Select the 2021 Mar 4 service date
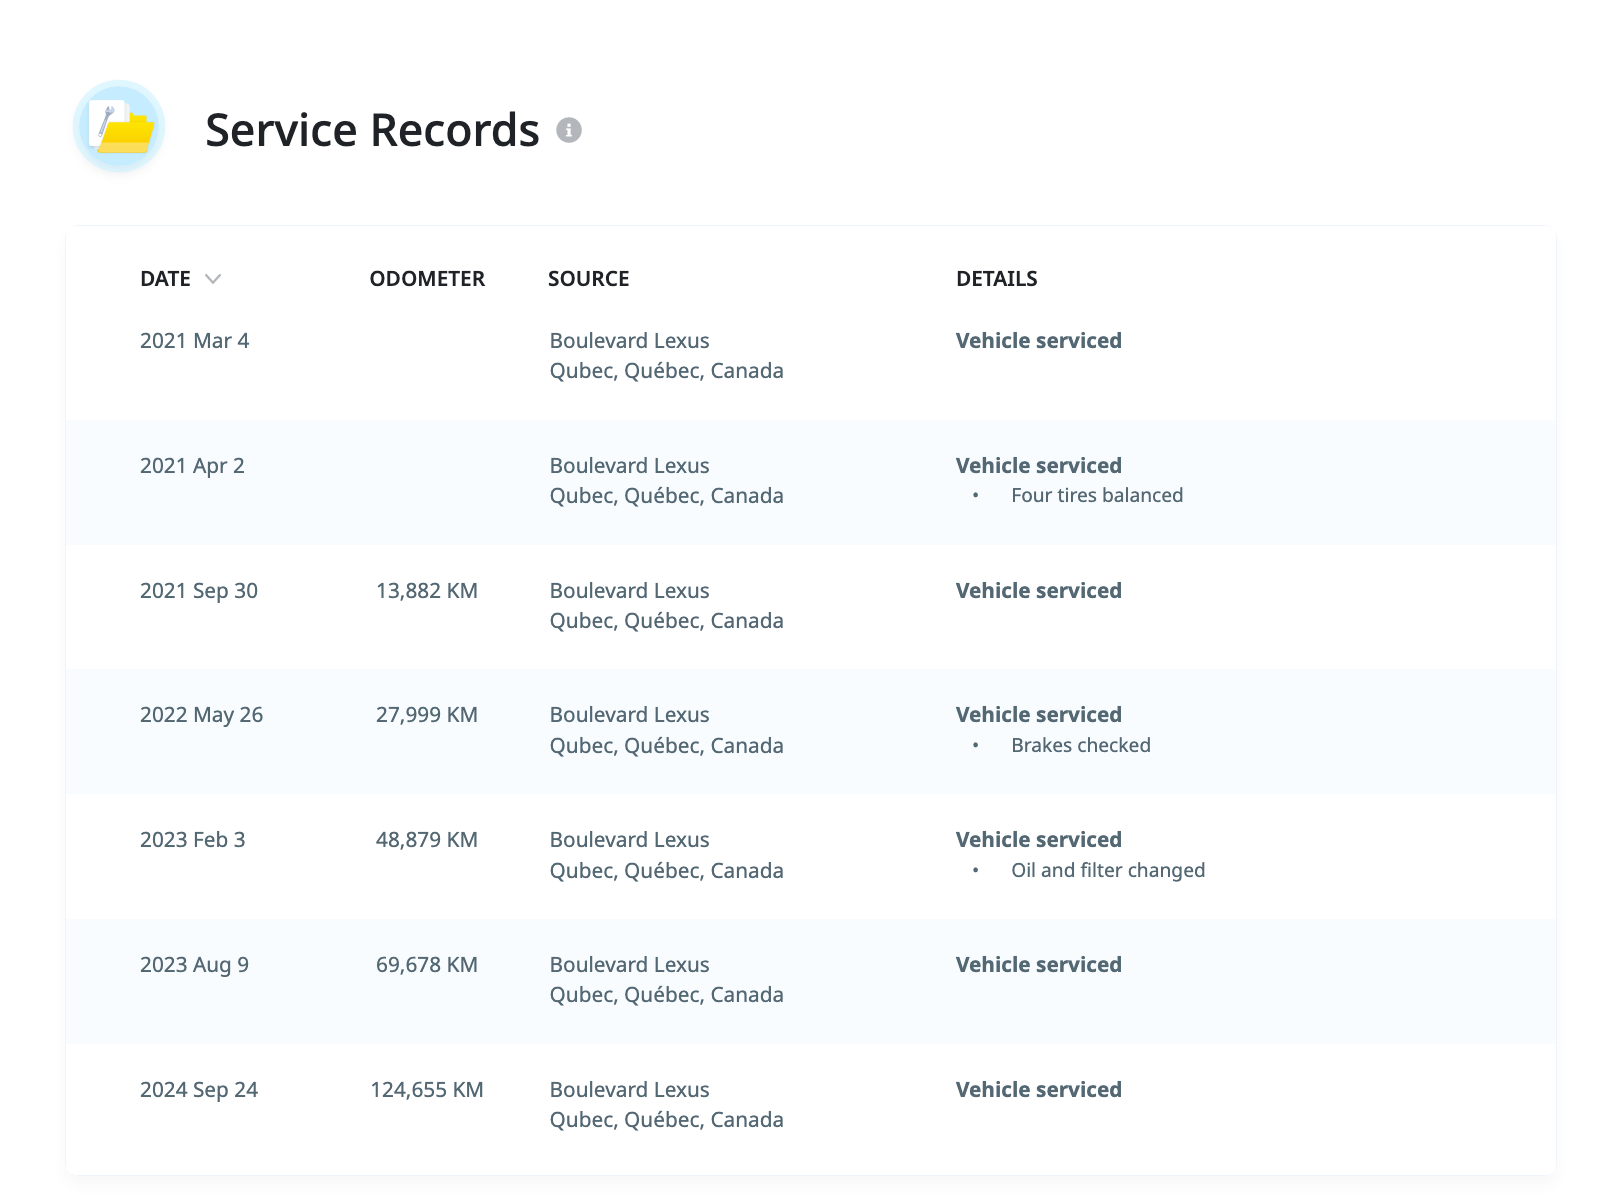The width and height of the screenshot is (1610, 1202). click(x=194, y=341)
